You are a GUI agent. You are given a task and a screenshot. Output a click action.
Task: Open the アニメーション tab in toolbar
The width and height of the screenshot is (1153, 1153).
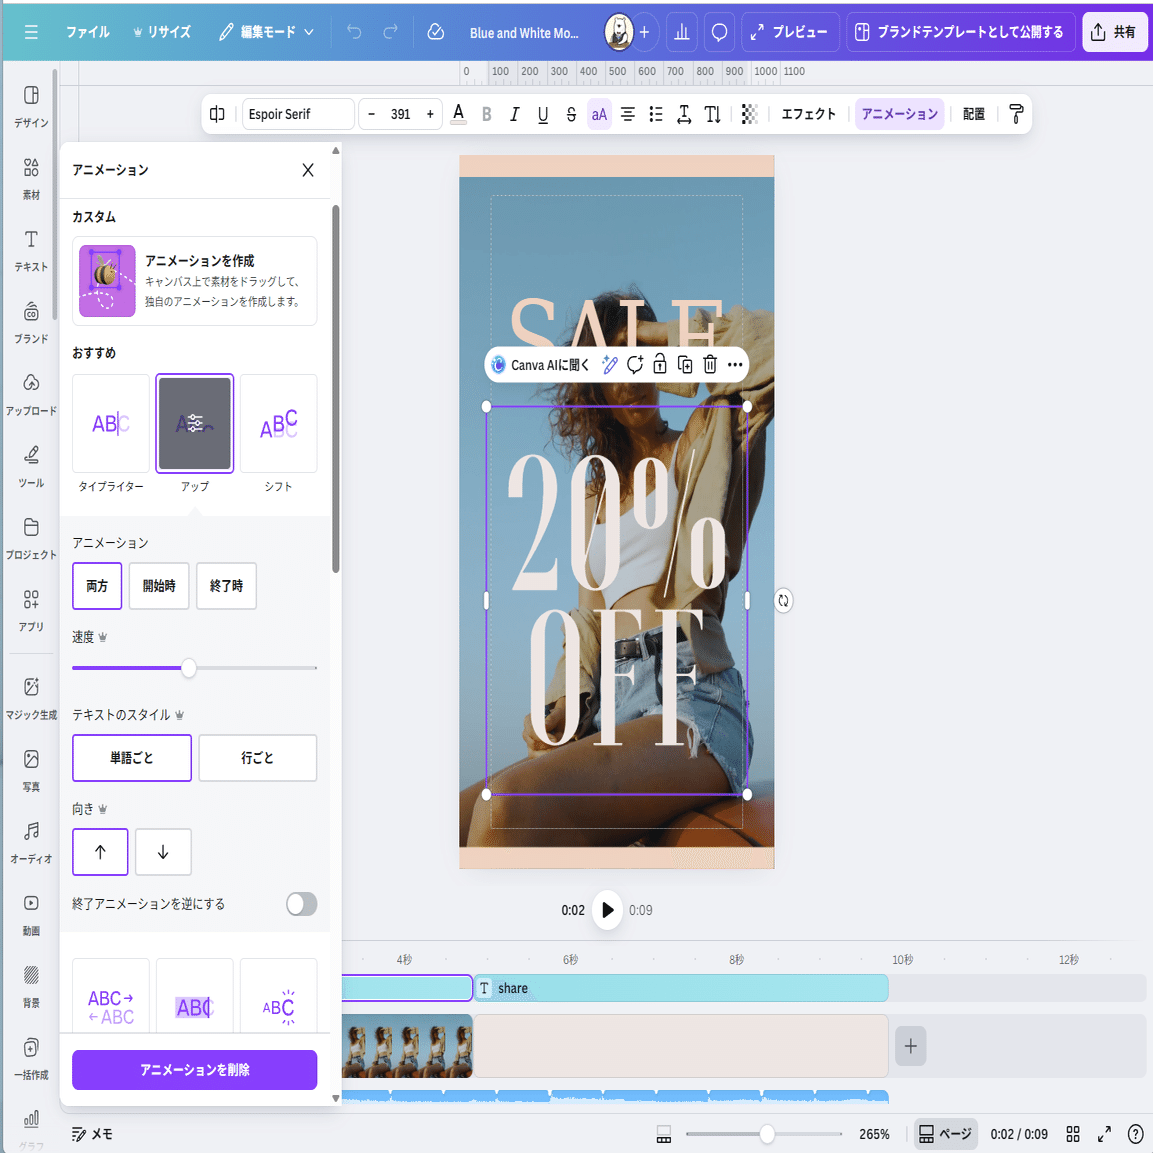(x=899, y=114)
